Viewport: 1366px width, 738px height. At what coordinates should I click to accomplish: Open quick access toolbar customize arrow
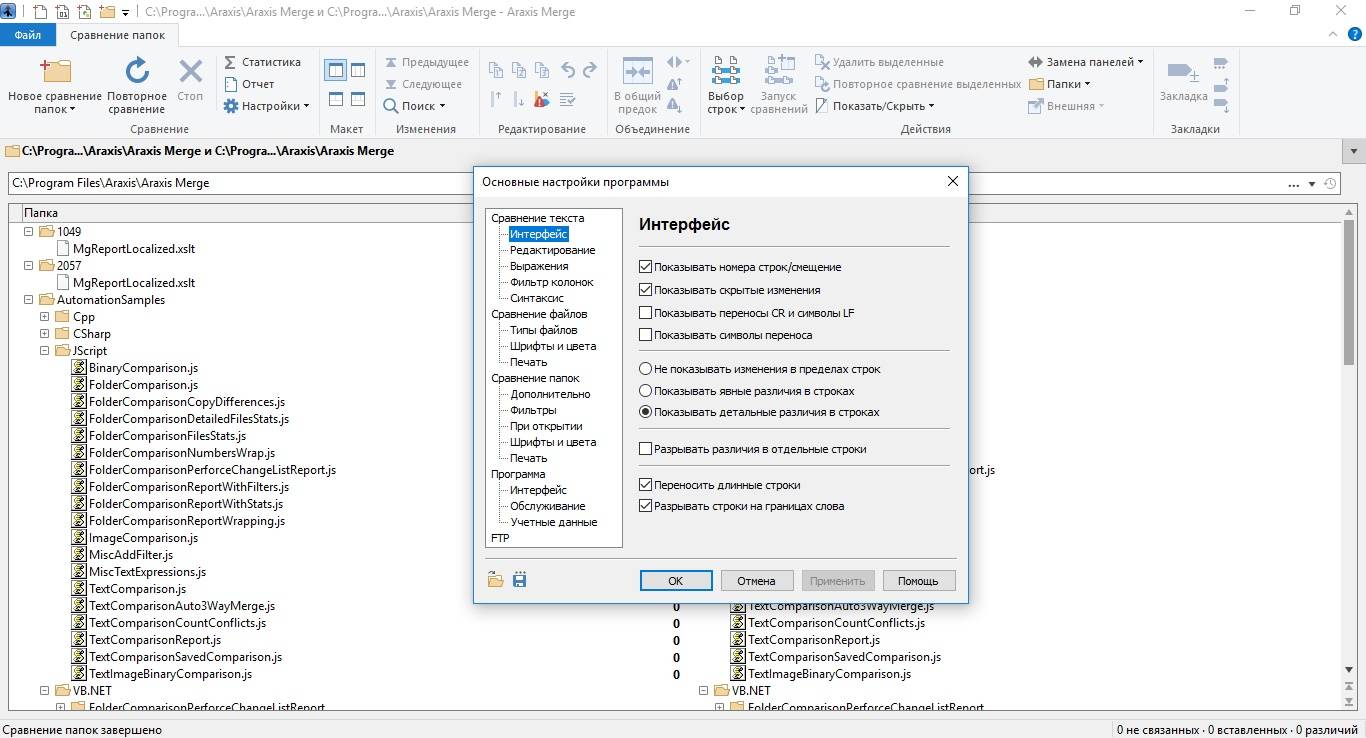125,13
